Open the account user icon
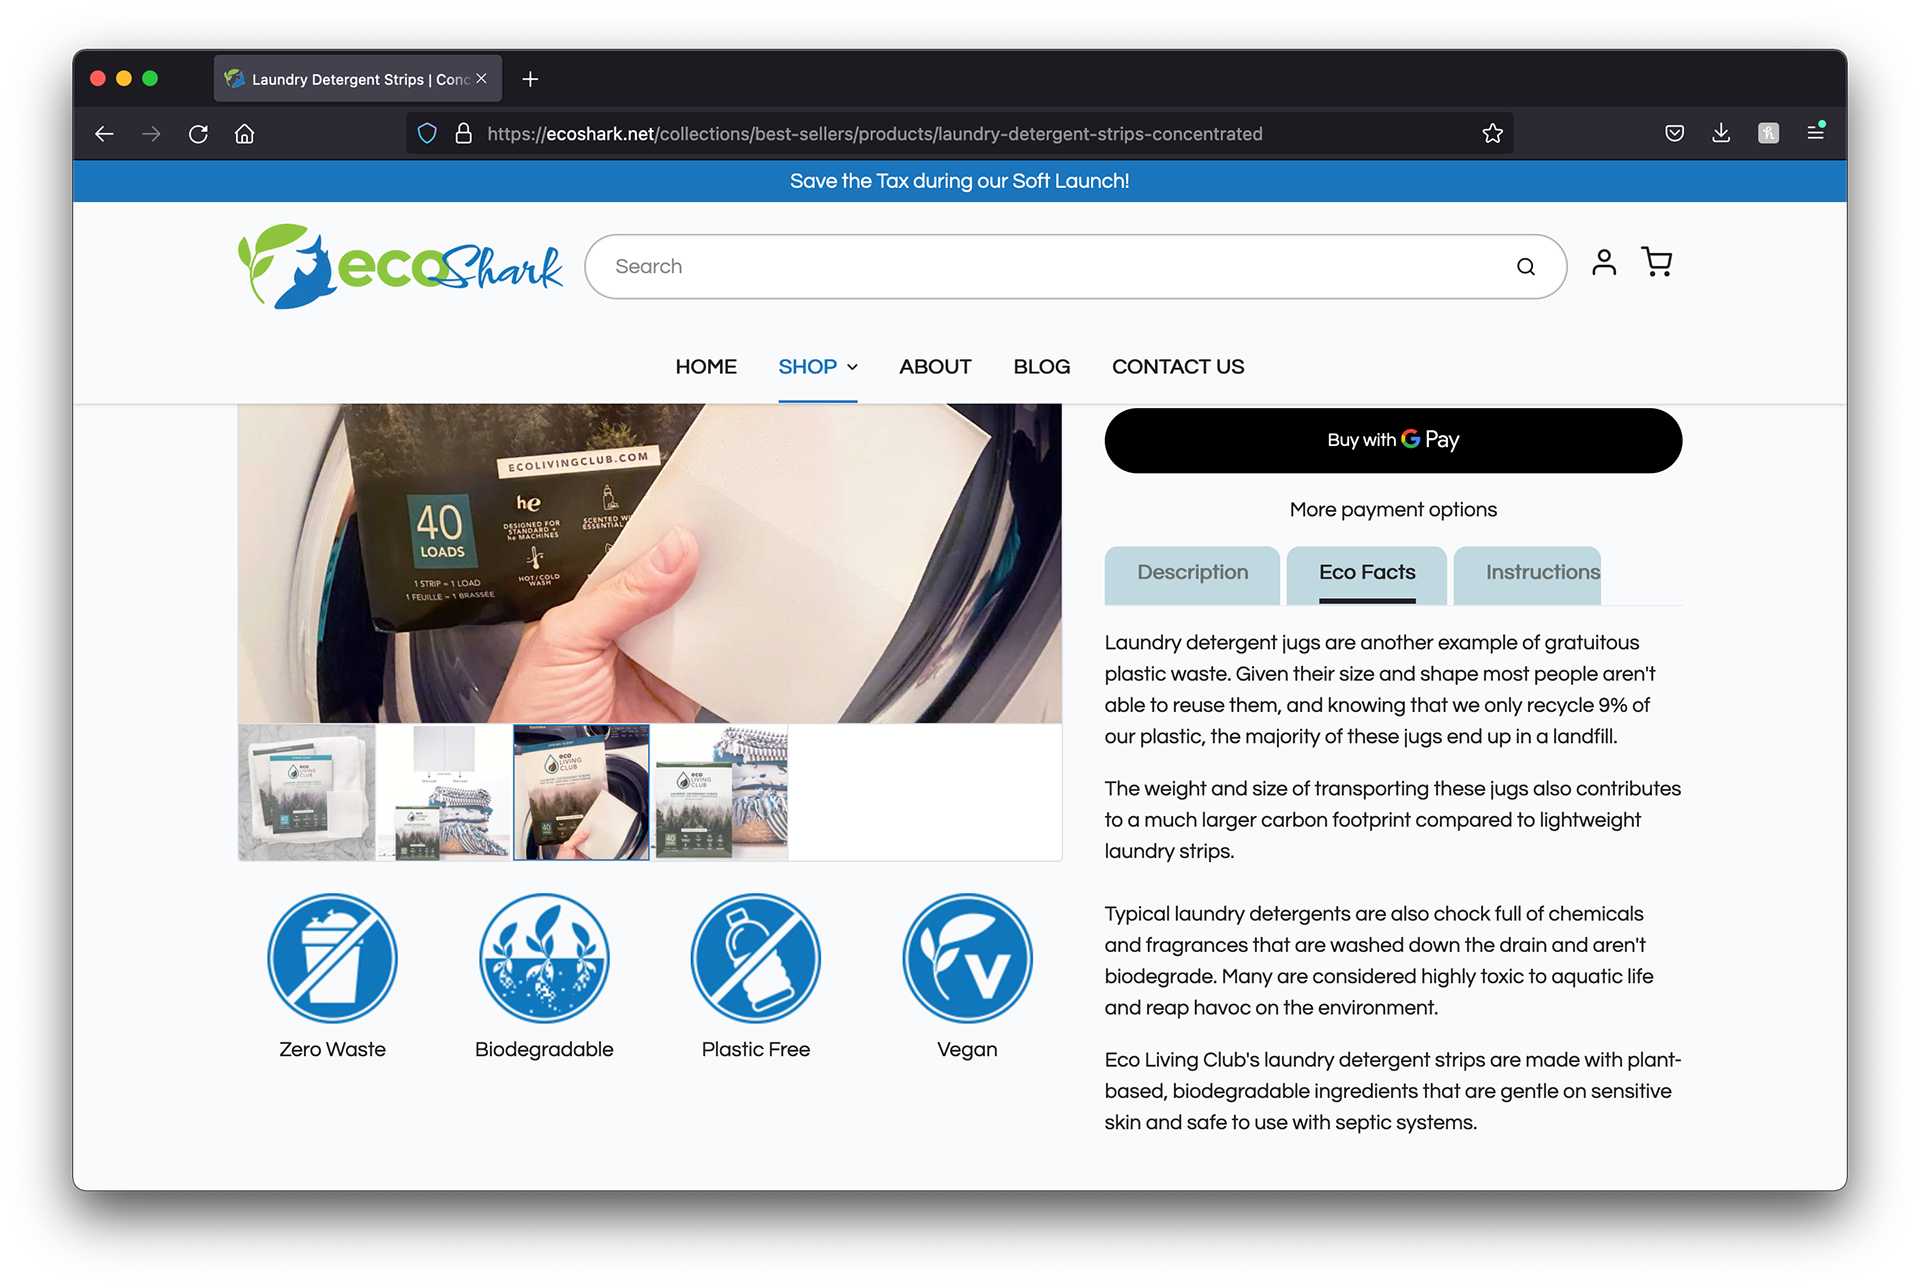Screen dimensions: 1920x1287 click(x=1604, y=262)
